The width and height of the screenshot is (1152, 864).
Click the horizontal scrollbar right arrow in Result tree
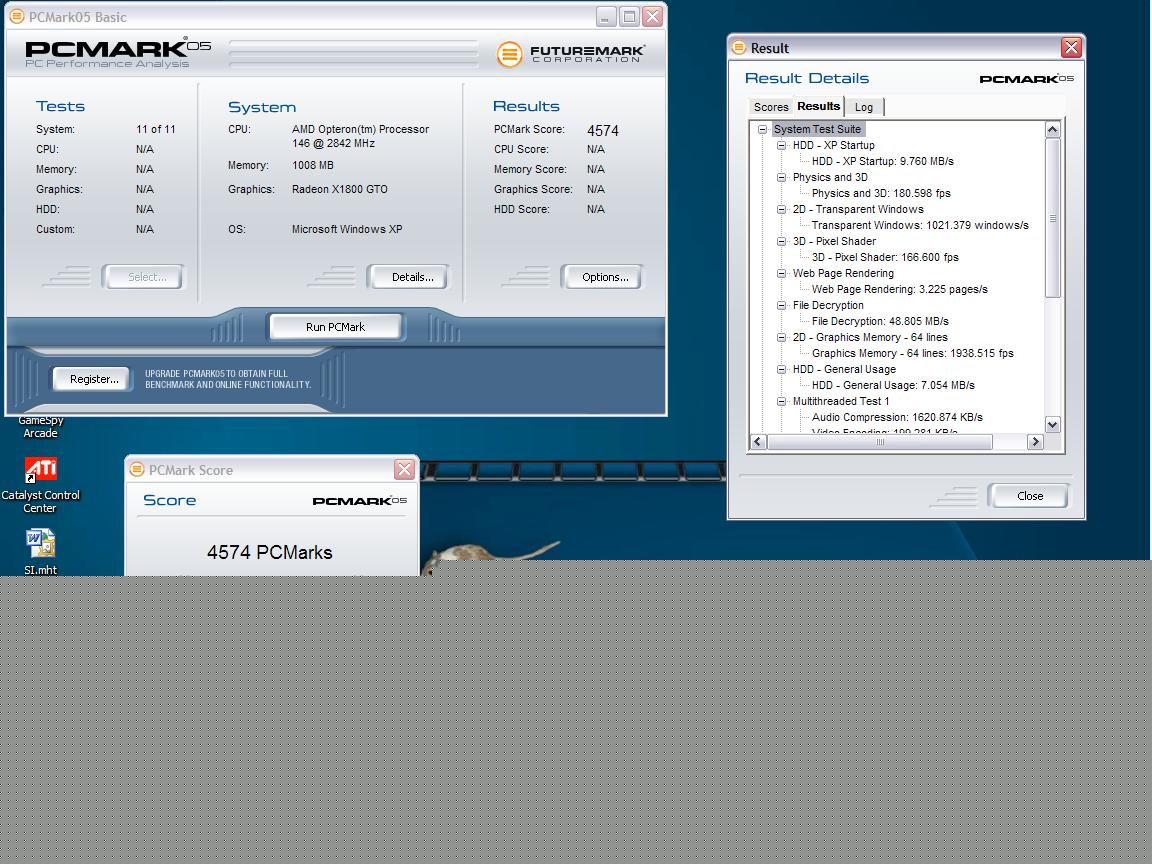(1035, 442)
